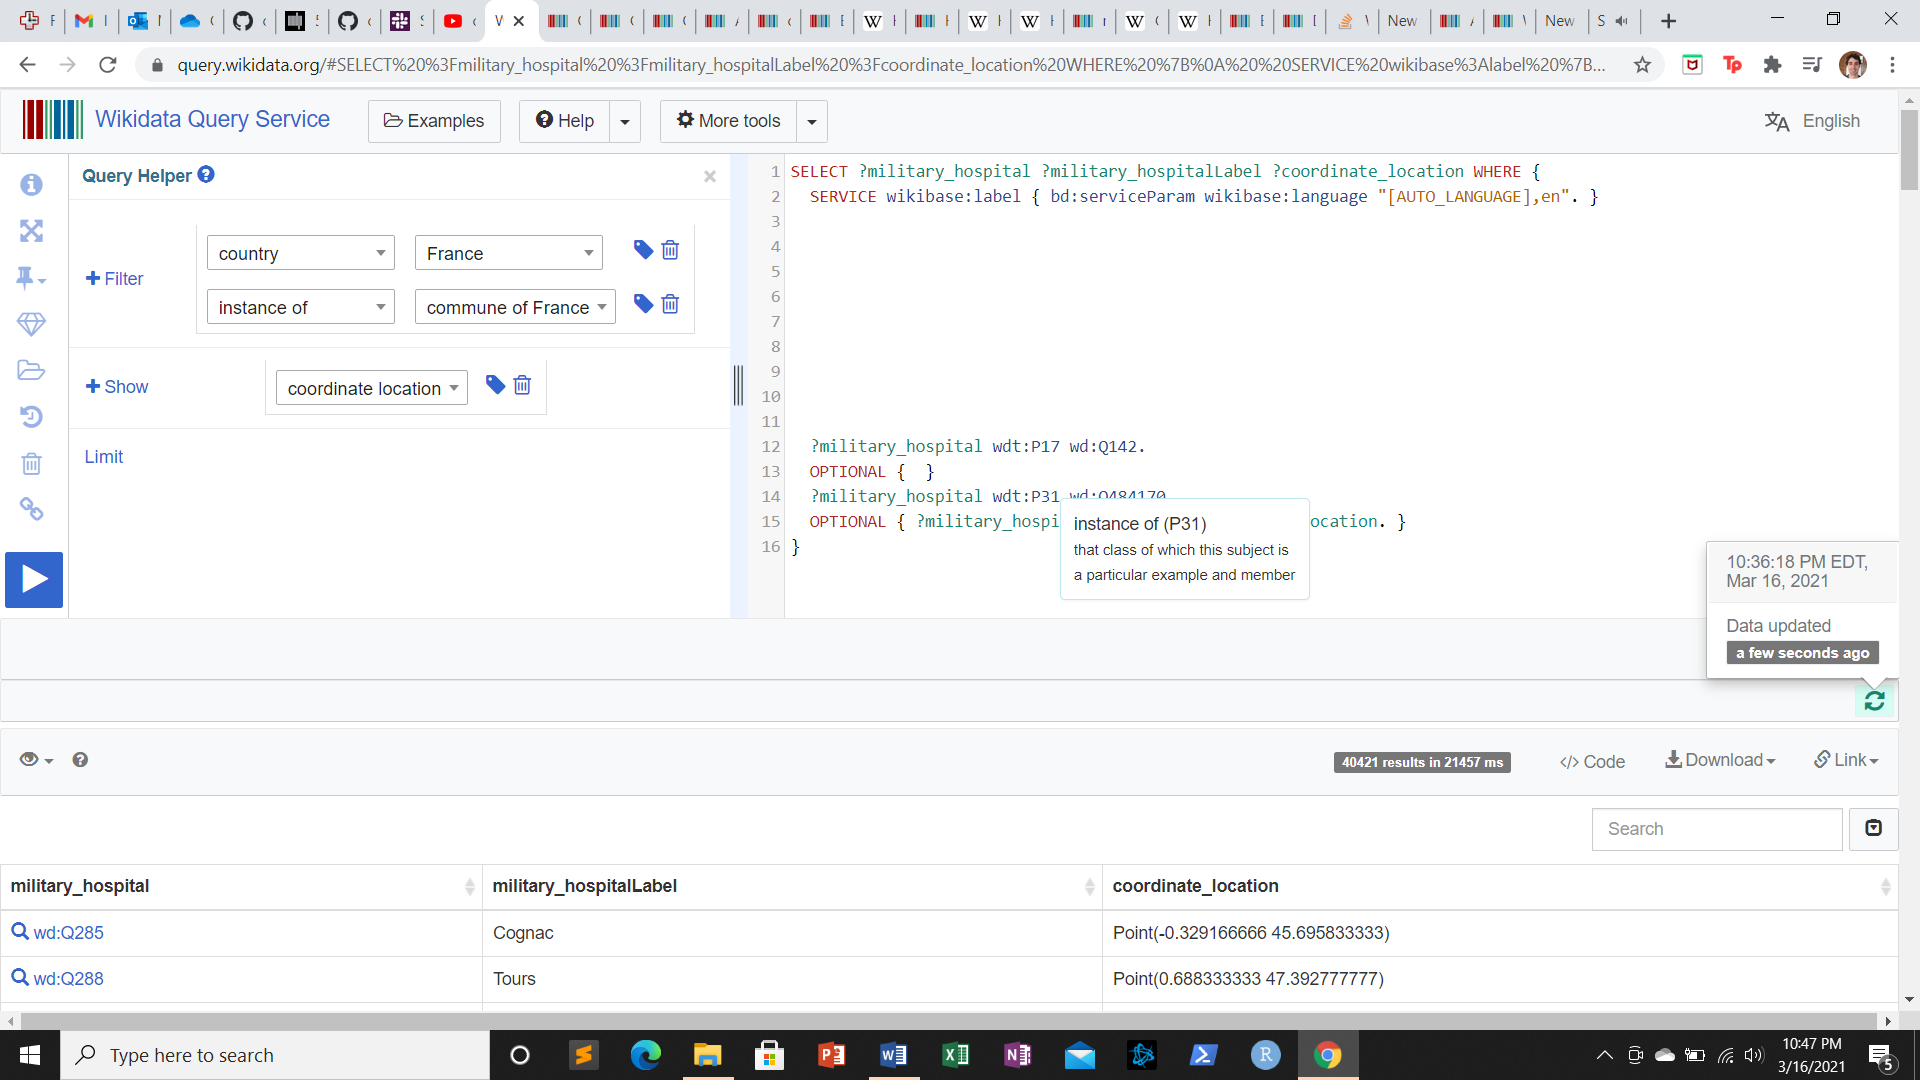Click the refresh data updated icon
Screen dimensions: 1920x1080
(x=1875, y=701)
